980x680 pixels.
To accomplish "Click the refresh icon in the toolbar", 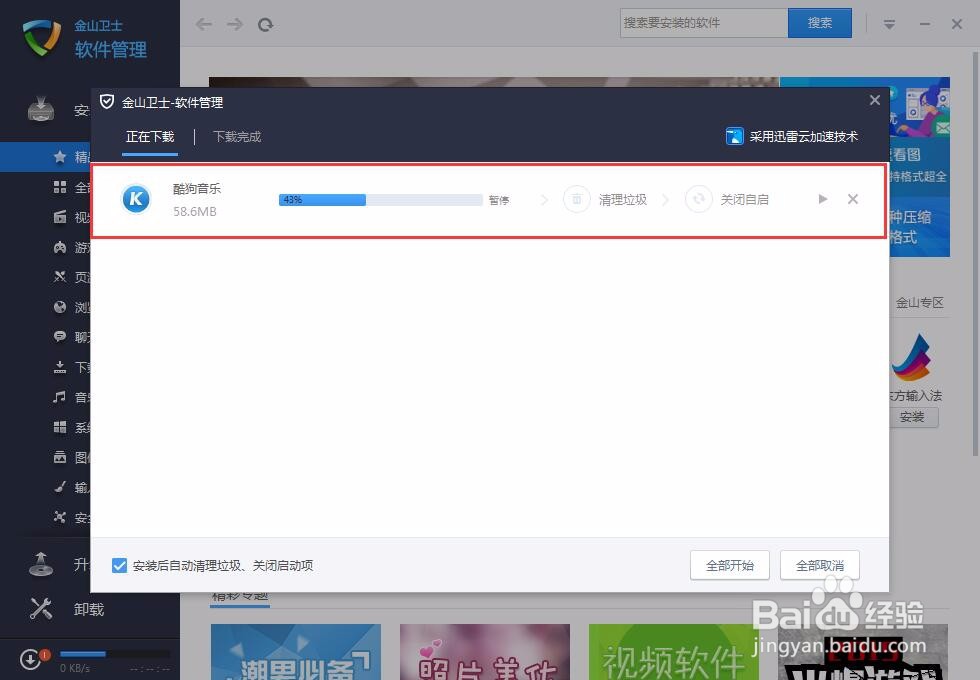I will click(265, 24).
